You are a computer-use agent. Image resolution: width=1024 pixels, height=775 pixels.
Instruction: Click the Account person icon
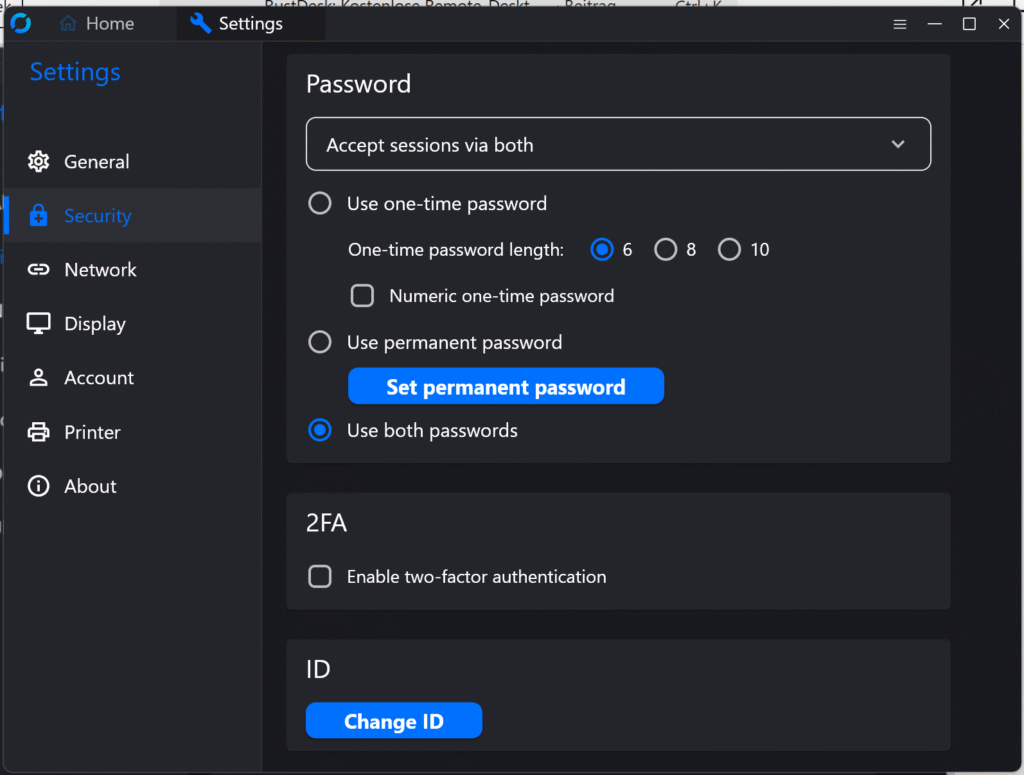pyautogui.click(x=39, y=378)
